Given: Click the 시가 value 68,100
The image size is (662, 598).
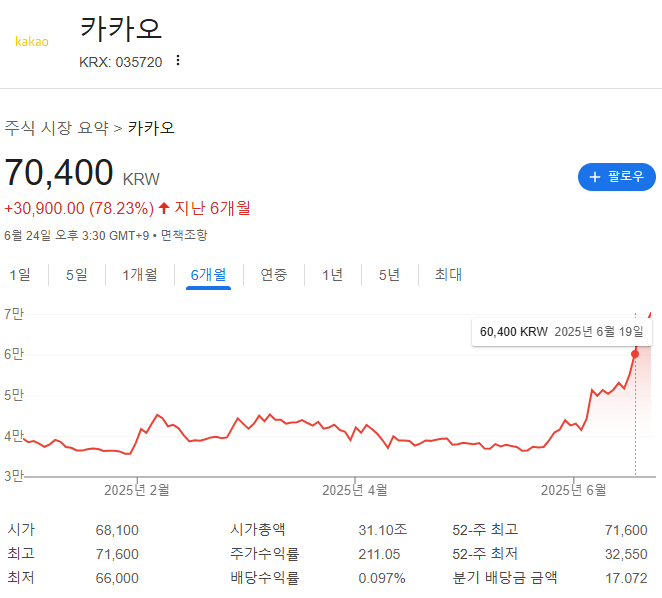Looking at the screenshot, I should tap(117, 530).
